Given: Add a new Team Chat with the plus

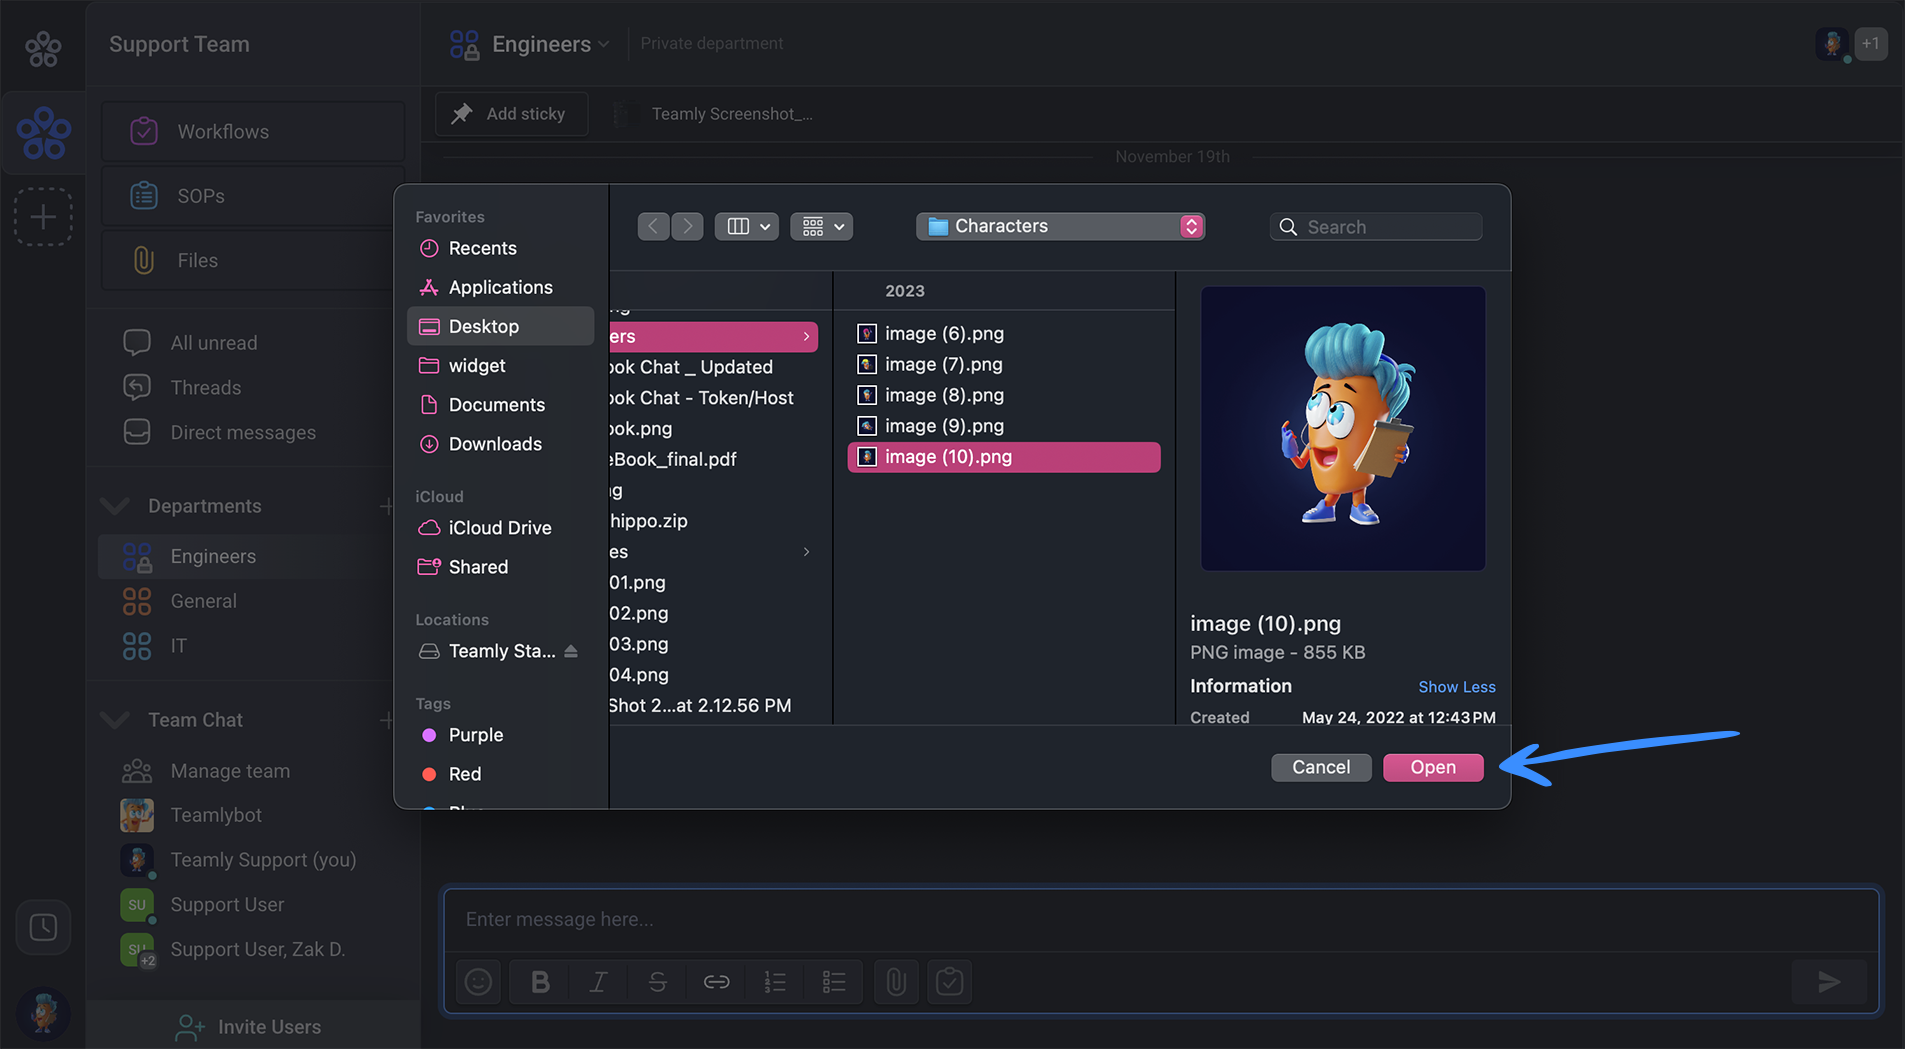Looking at the screenshot, I should 386,720.
